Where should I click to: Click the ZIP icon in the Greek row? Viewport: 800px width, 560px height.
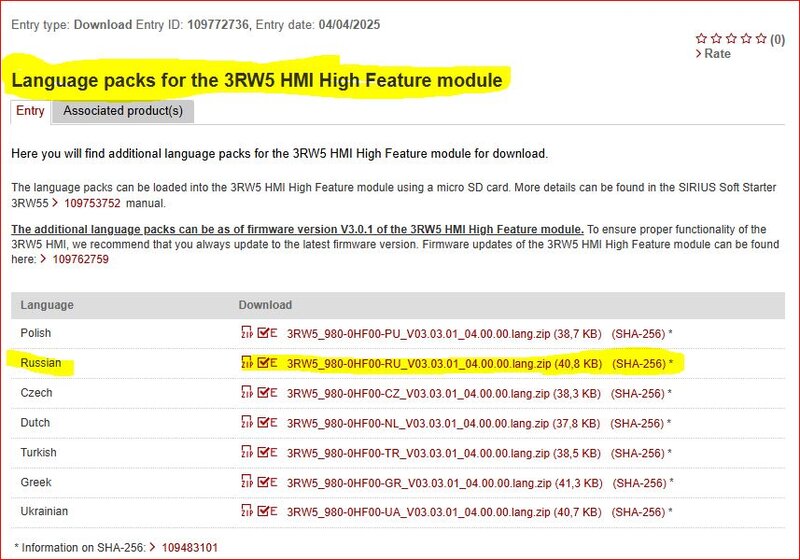(x=247, y=481)
